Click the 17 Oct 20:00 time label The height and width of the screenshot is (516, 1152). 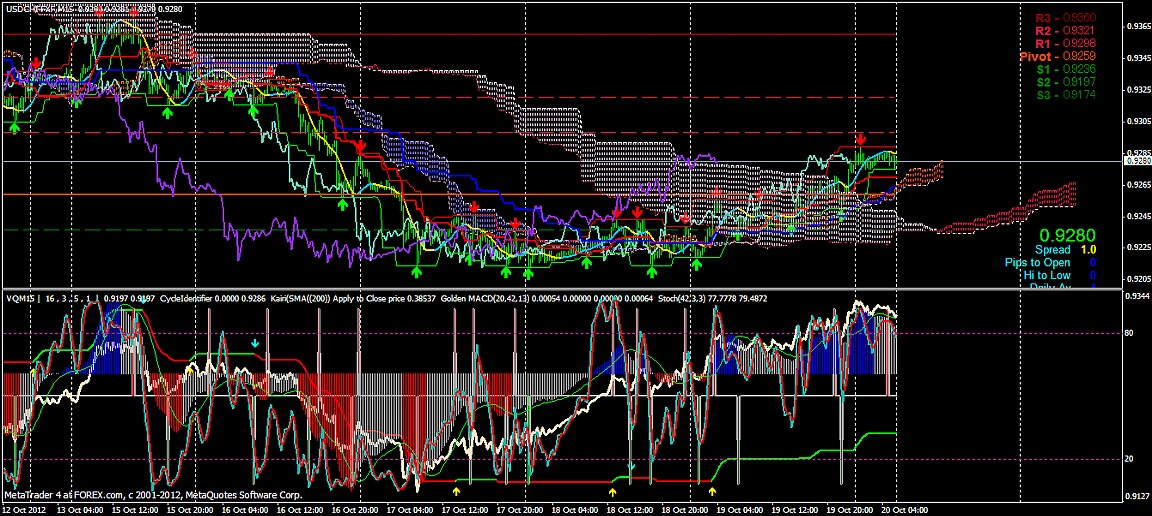(x=521, y=509)
